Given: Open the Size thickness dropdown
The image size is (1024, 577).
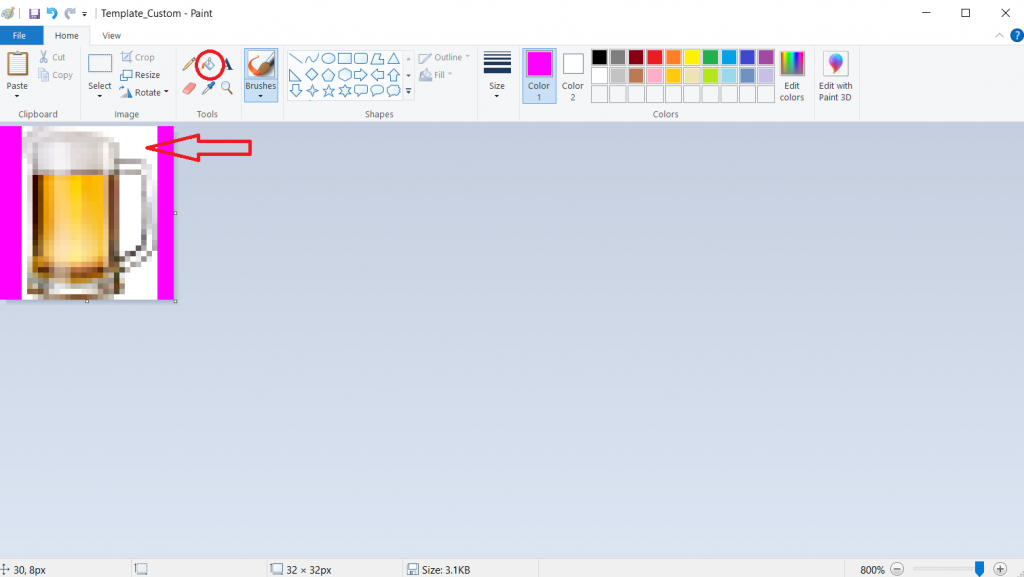Looking at the screenshot, I should tap(497, 75).
